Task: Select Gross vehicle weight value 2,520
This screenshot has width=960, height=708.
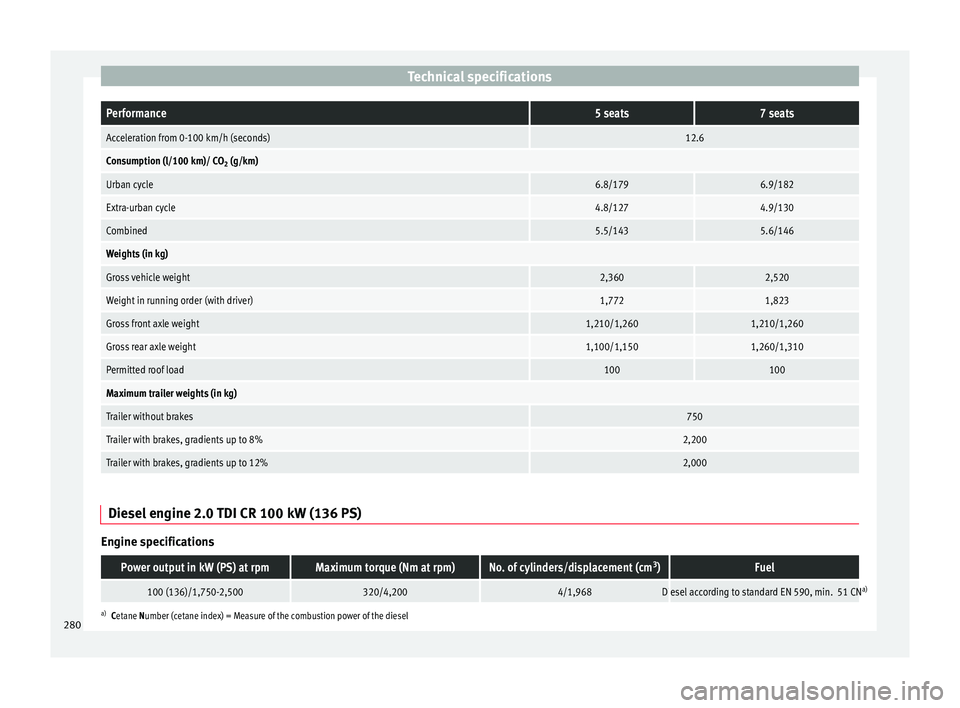Action: 776,277
